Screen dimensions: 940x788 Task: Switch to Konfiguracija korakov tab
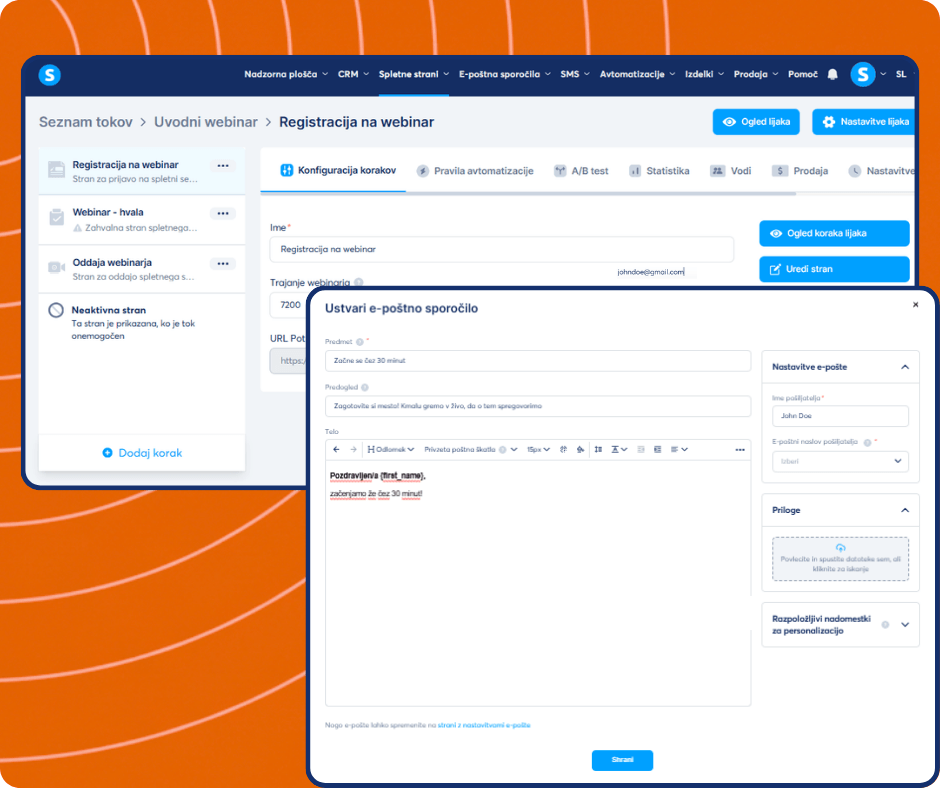click(338, 171)
